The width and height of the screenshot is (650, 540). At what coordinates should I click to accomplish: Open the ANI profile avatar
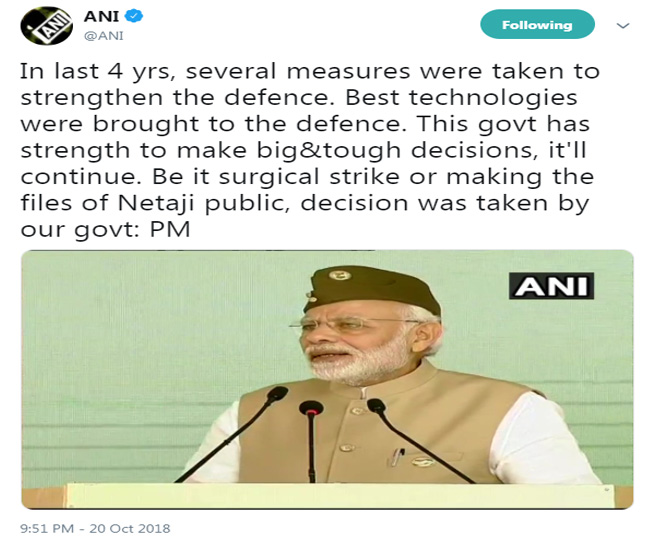[46, 26]
